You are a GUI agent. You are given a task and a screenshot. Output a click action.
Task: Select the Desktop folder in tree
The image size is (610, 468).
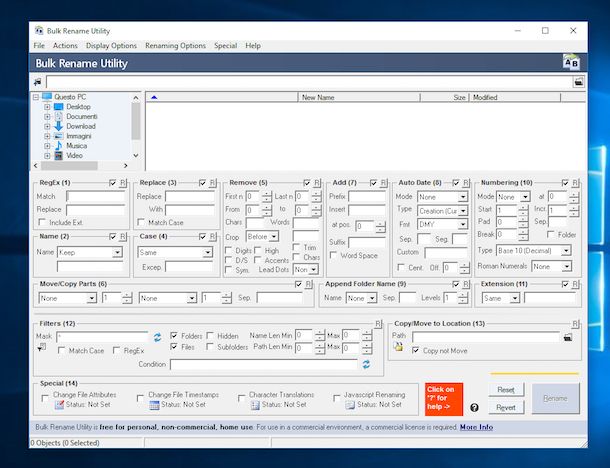(78, 107)
